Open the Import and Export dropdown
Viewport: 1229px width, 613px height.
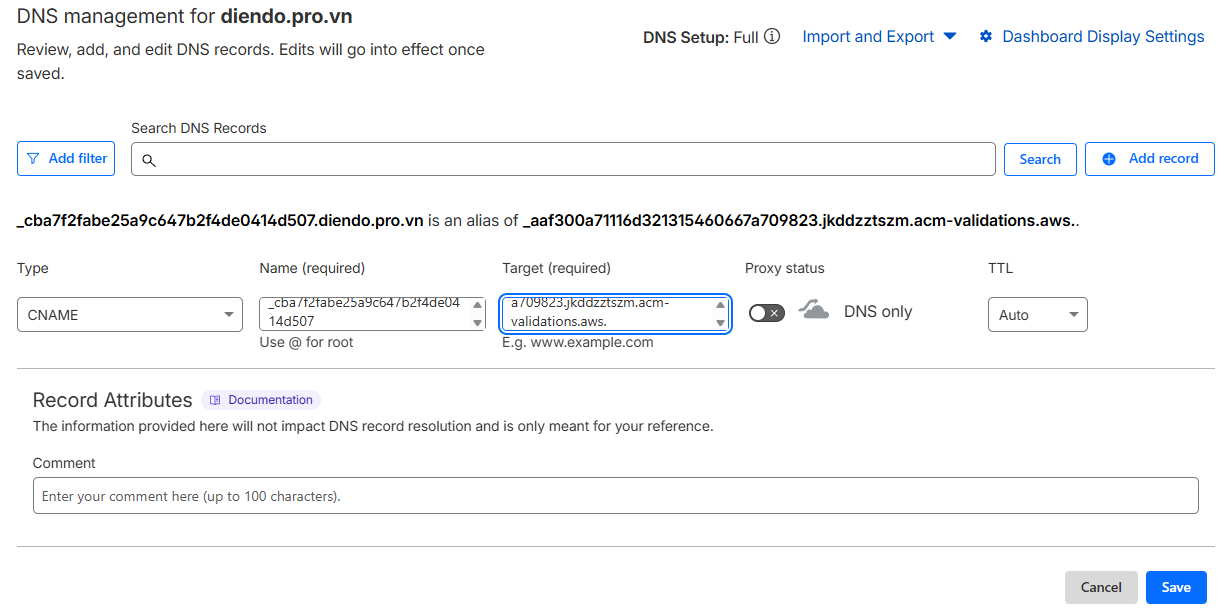879,37
